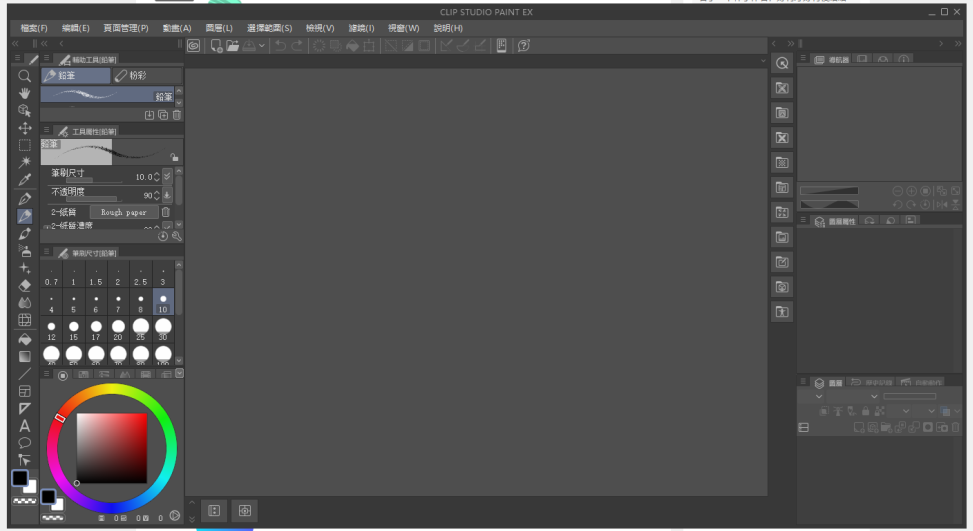Image resolution: width=973 pixels, height=531 pixels.
Task: Pick a shade in the red color square
Action: [x=112, y=448]
